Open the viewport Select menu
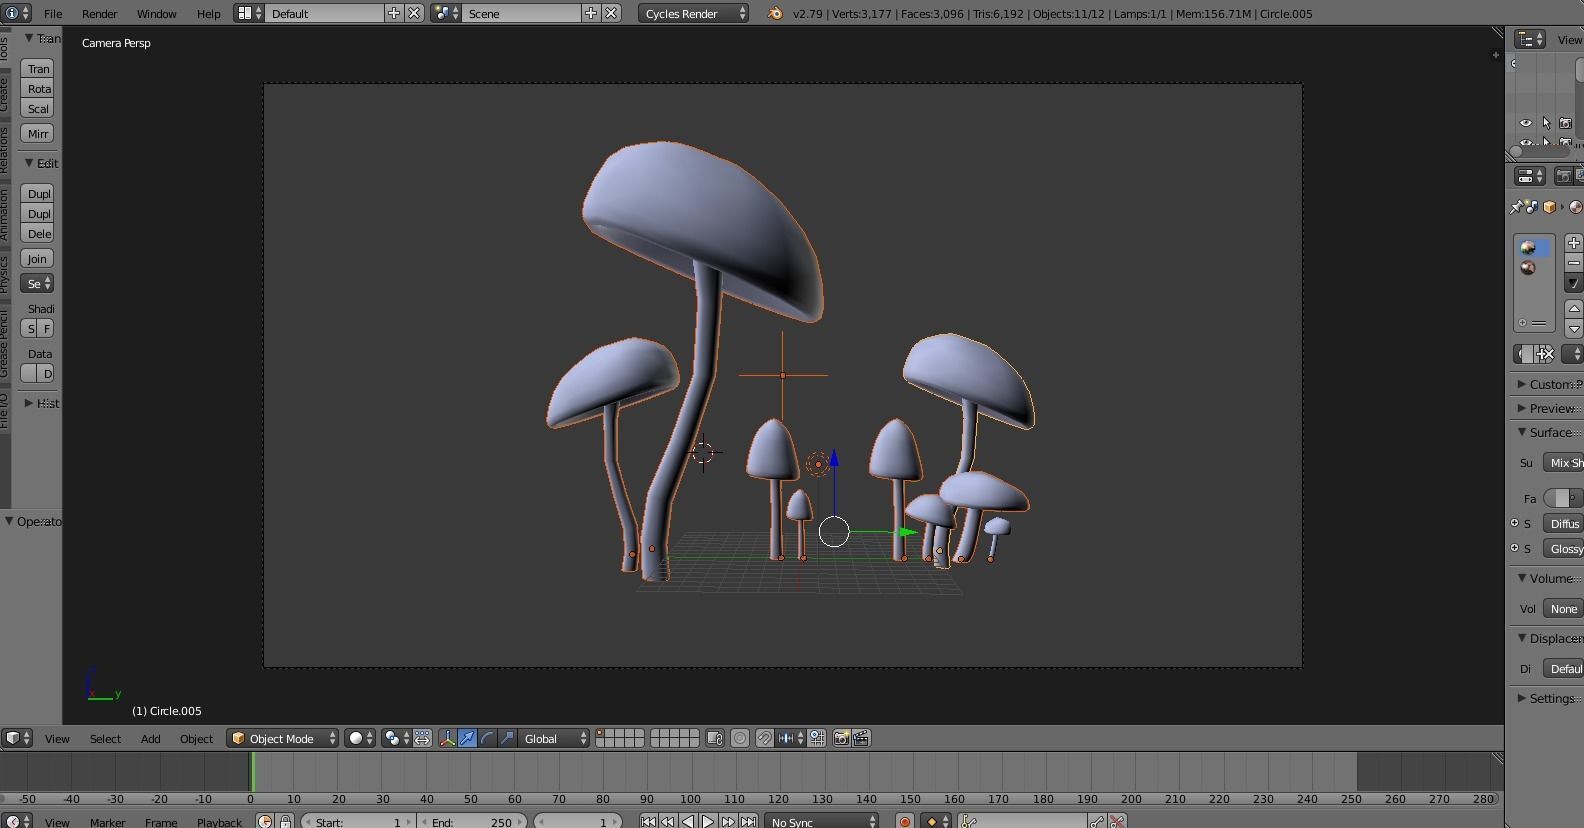Screen dimensions: 1584x828 pyautogui.click(x=105, y=738)
